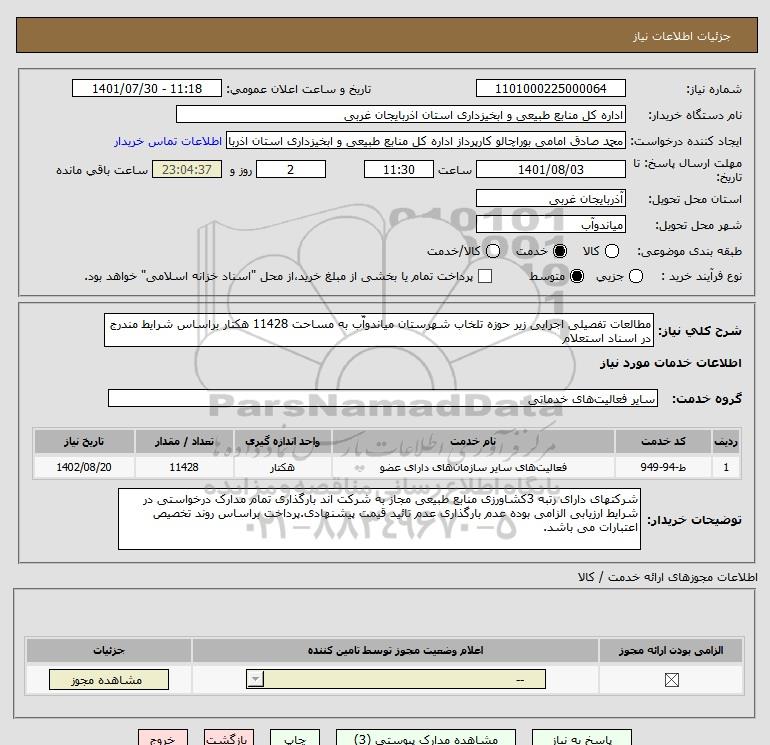Click the شرح کلی نیاز description box
Image resolution: width=770 pixels, height=745 pixels.
[379, 331]
